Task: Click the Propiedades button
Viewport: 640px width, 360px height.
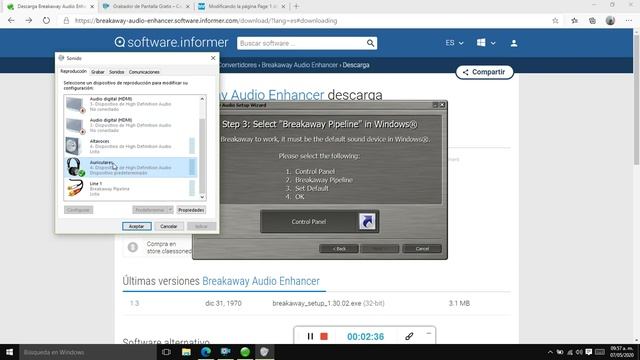Action: tap(191, 210)
